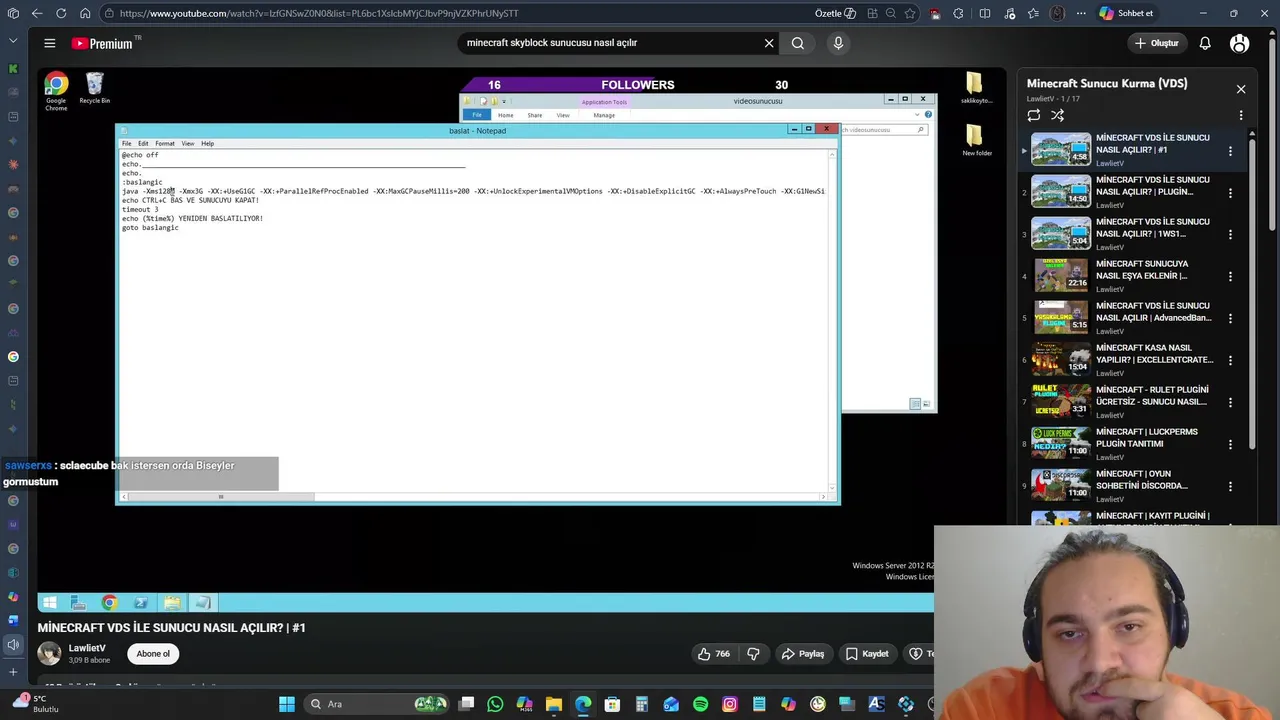1280x720 pixels.
Task: Open WhatsApp from the taskbar
Action: (495, 704)
